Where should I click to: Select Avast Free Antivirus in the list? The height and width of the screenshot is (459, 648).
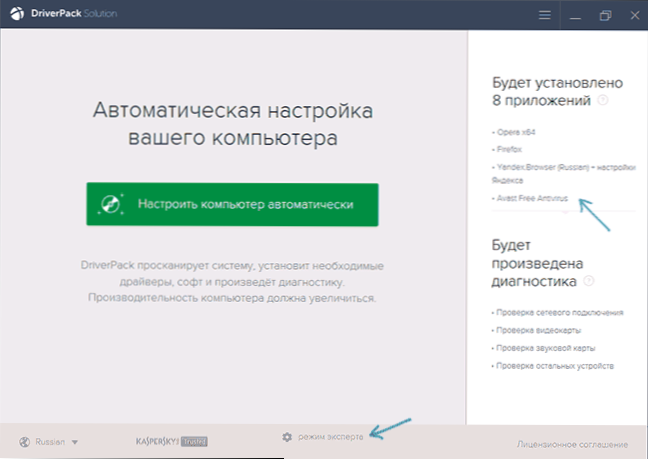click(530, 198)
